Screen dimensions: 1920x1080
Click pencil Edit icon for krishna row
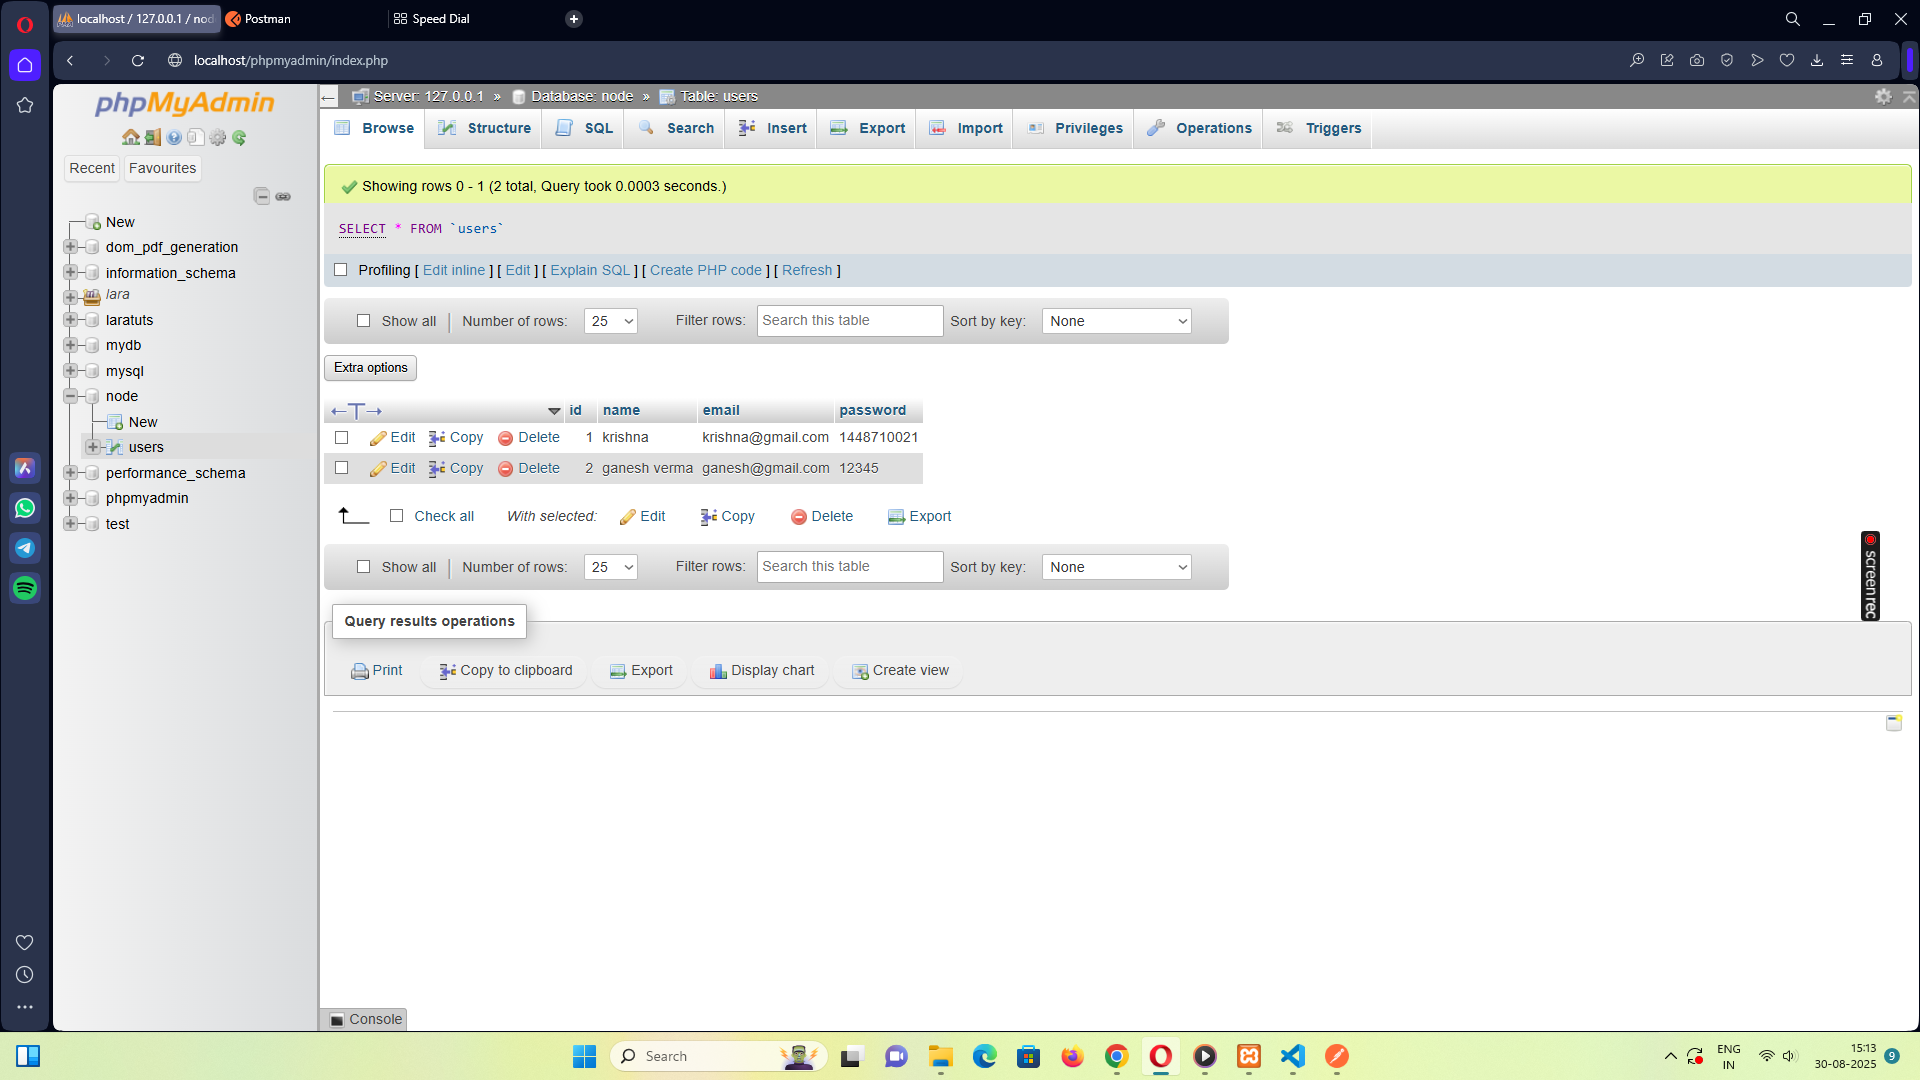[378, 438]
